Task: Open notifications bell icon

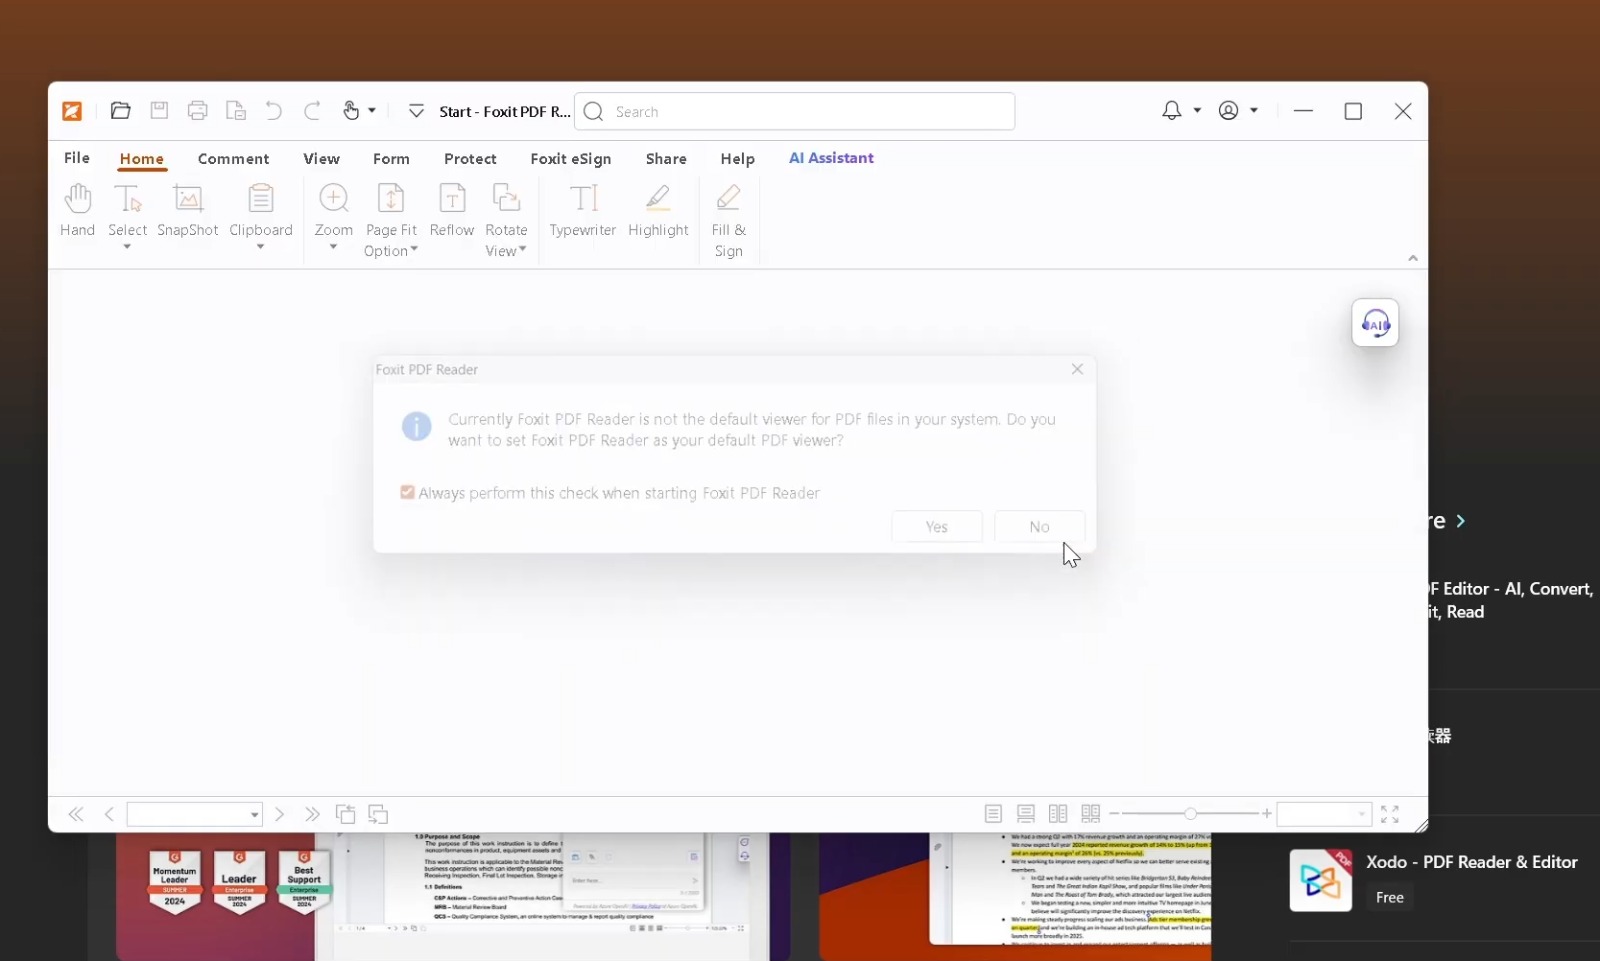Action: pos(1172,110)
